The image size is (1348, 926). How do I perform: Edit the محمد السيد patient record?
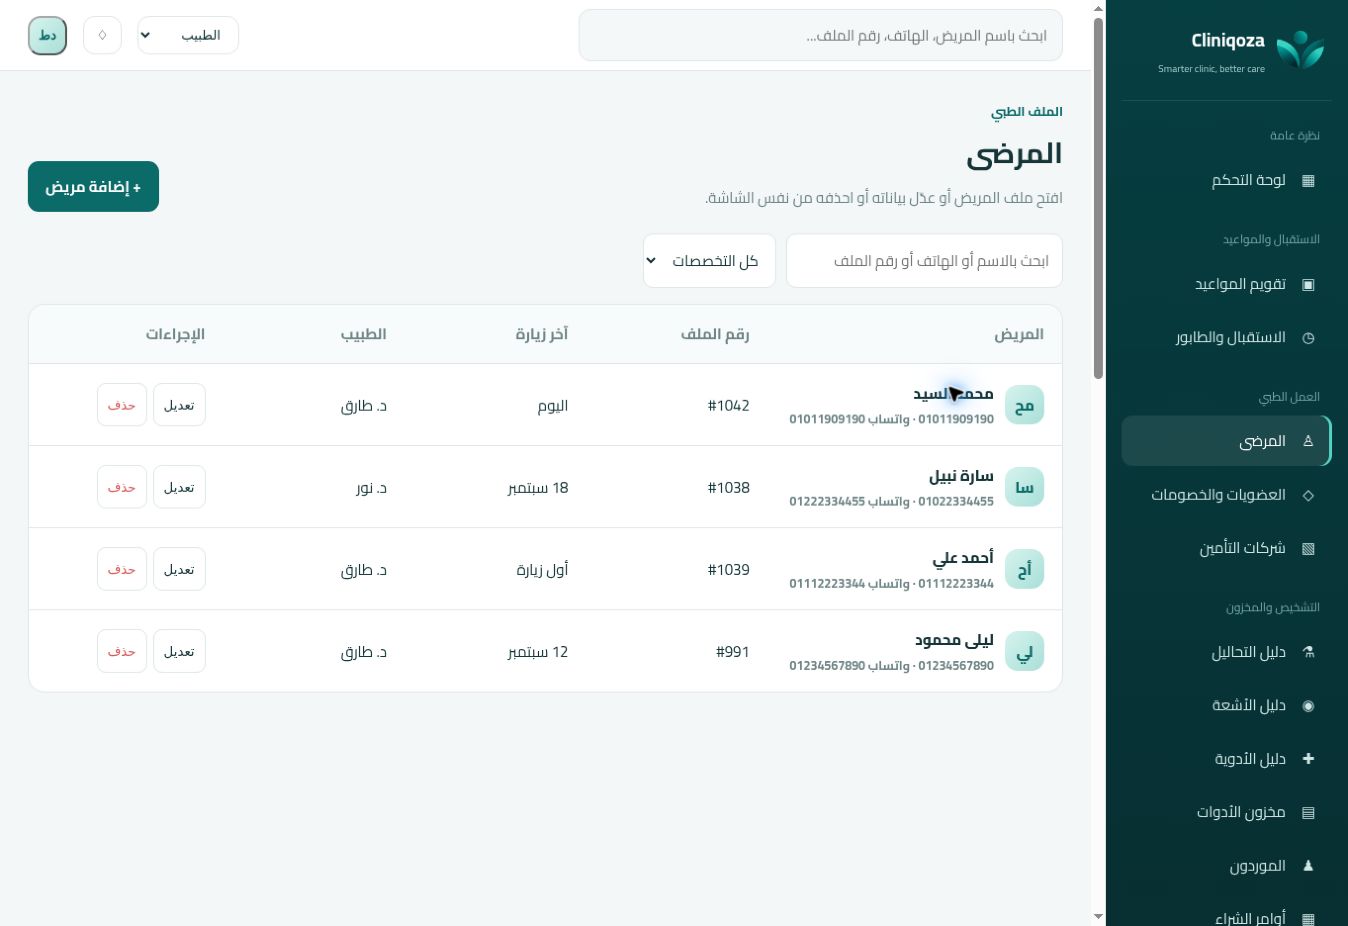click(179, 405)
